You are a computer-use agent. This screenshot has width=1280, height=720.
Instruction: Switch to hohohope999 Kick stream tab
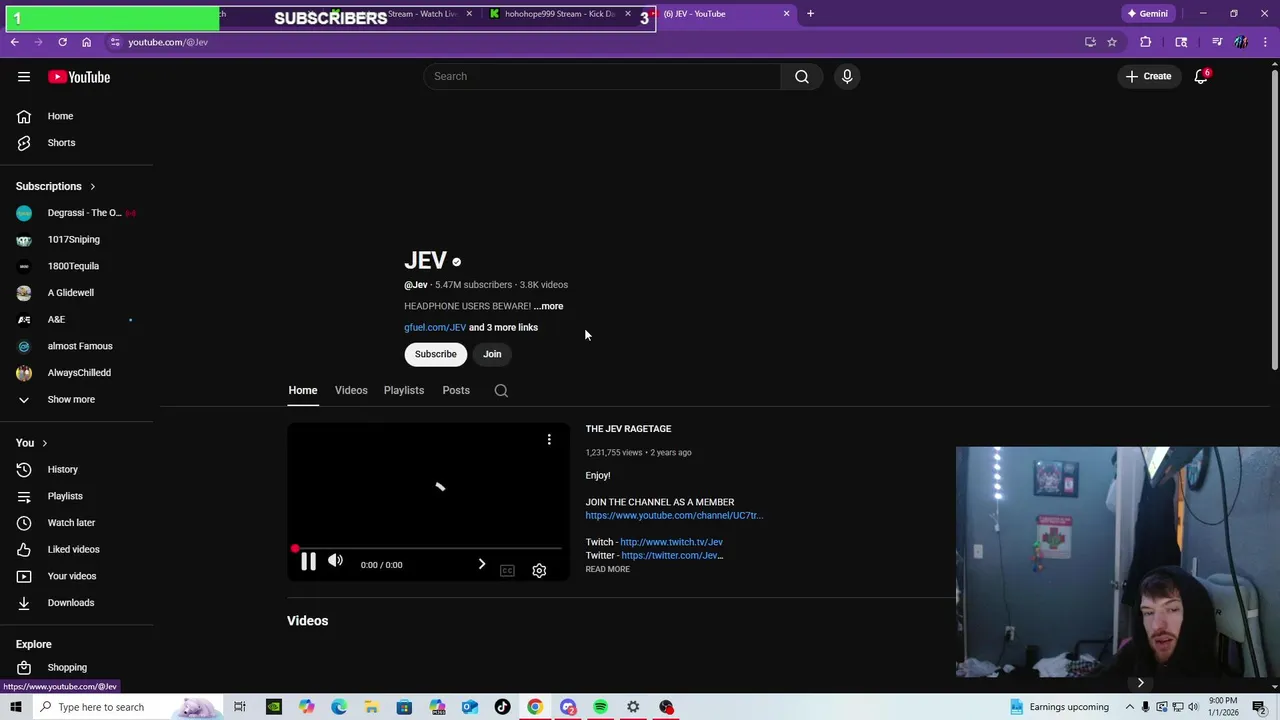tap(560, 14)
